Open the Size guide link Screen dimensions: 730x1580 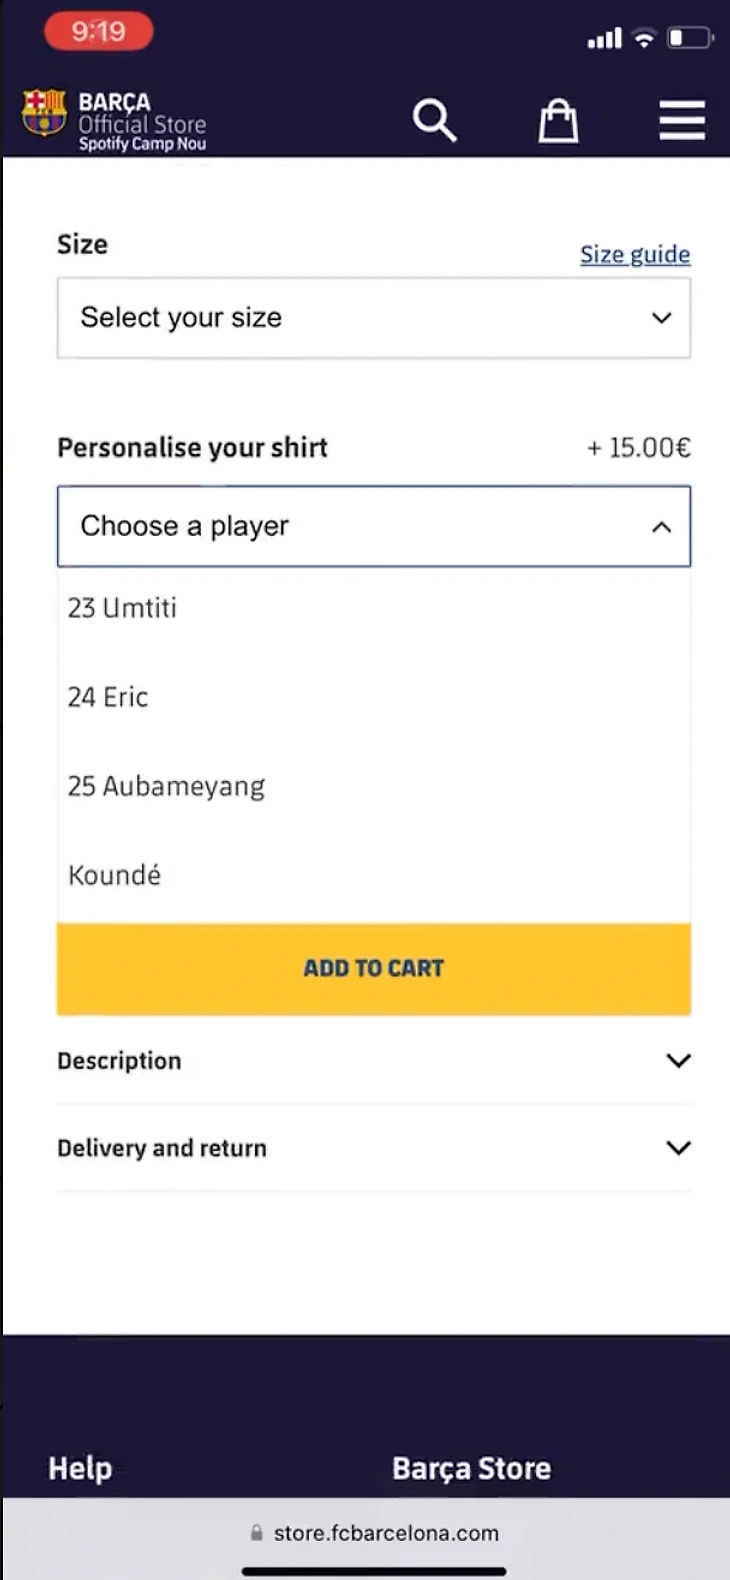[635, 255]
